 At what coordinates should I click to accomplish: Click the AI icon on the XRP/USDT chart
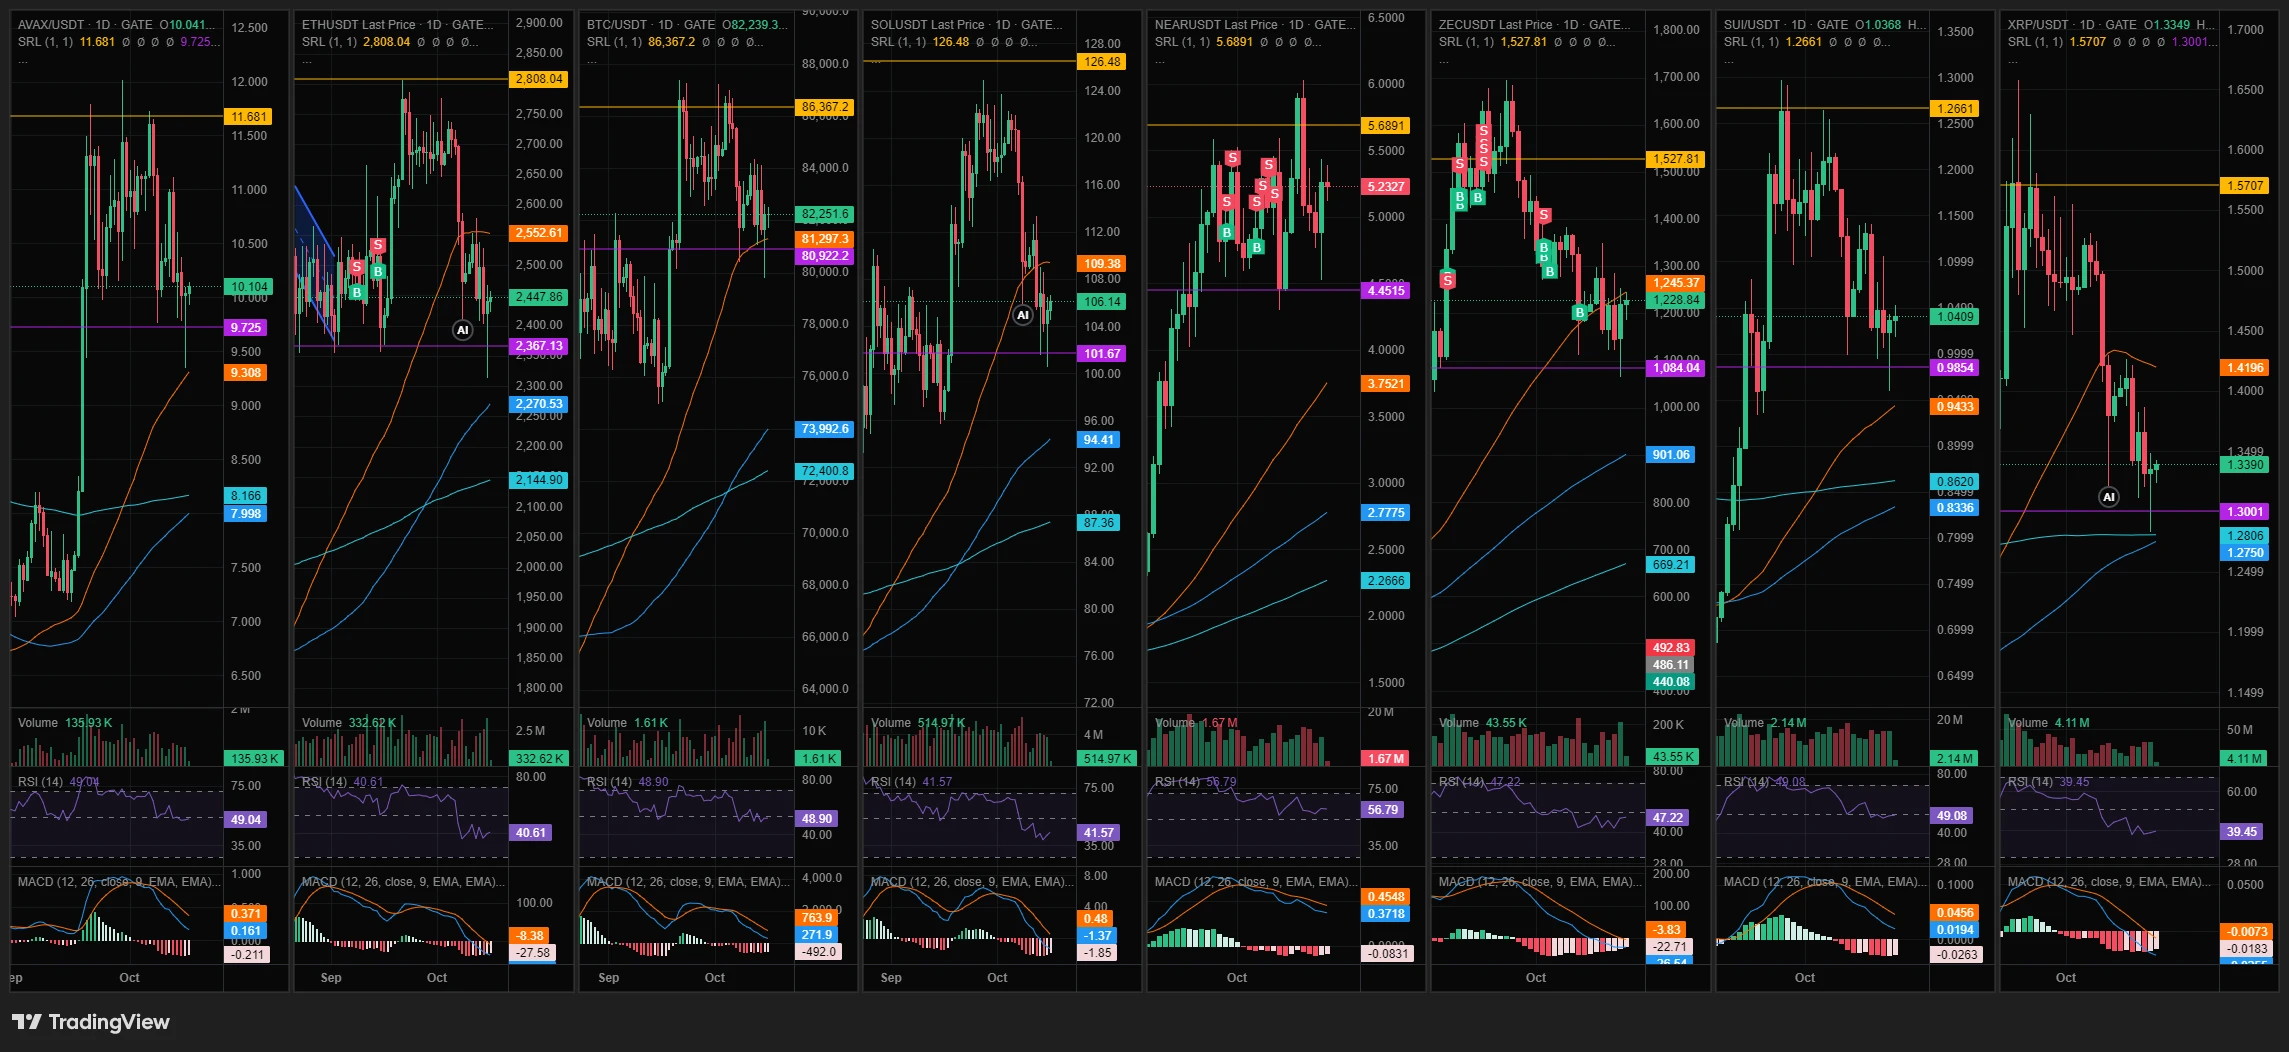[2108, 497]
